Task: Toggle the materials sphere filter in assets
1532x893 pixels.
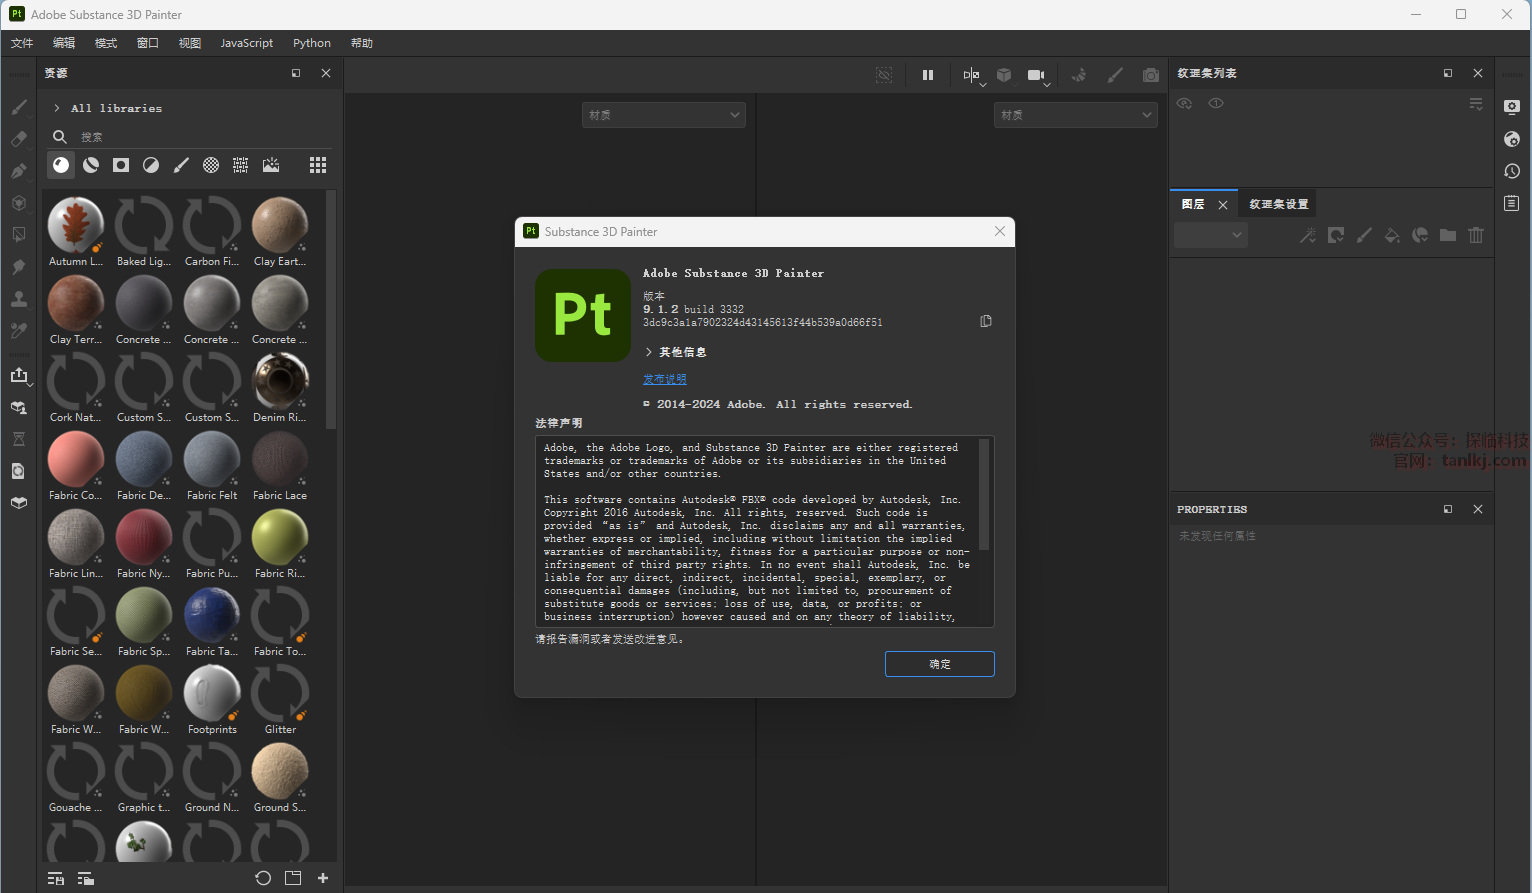Action: [61, 165]
